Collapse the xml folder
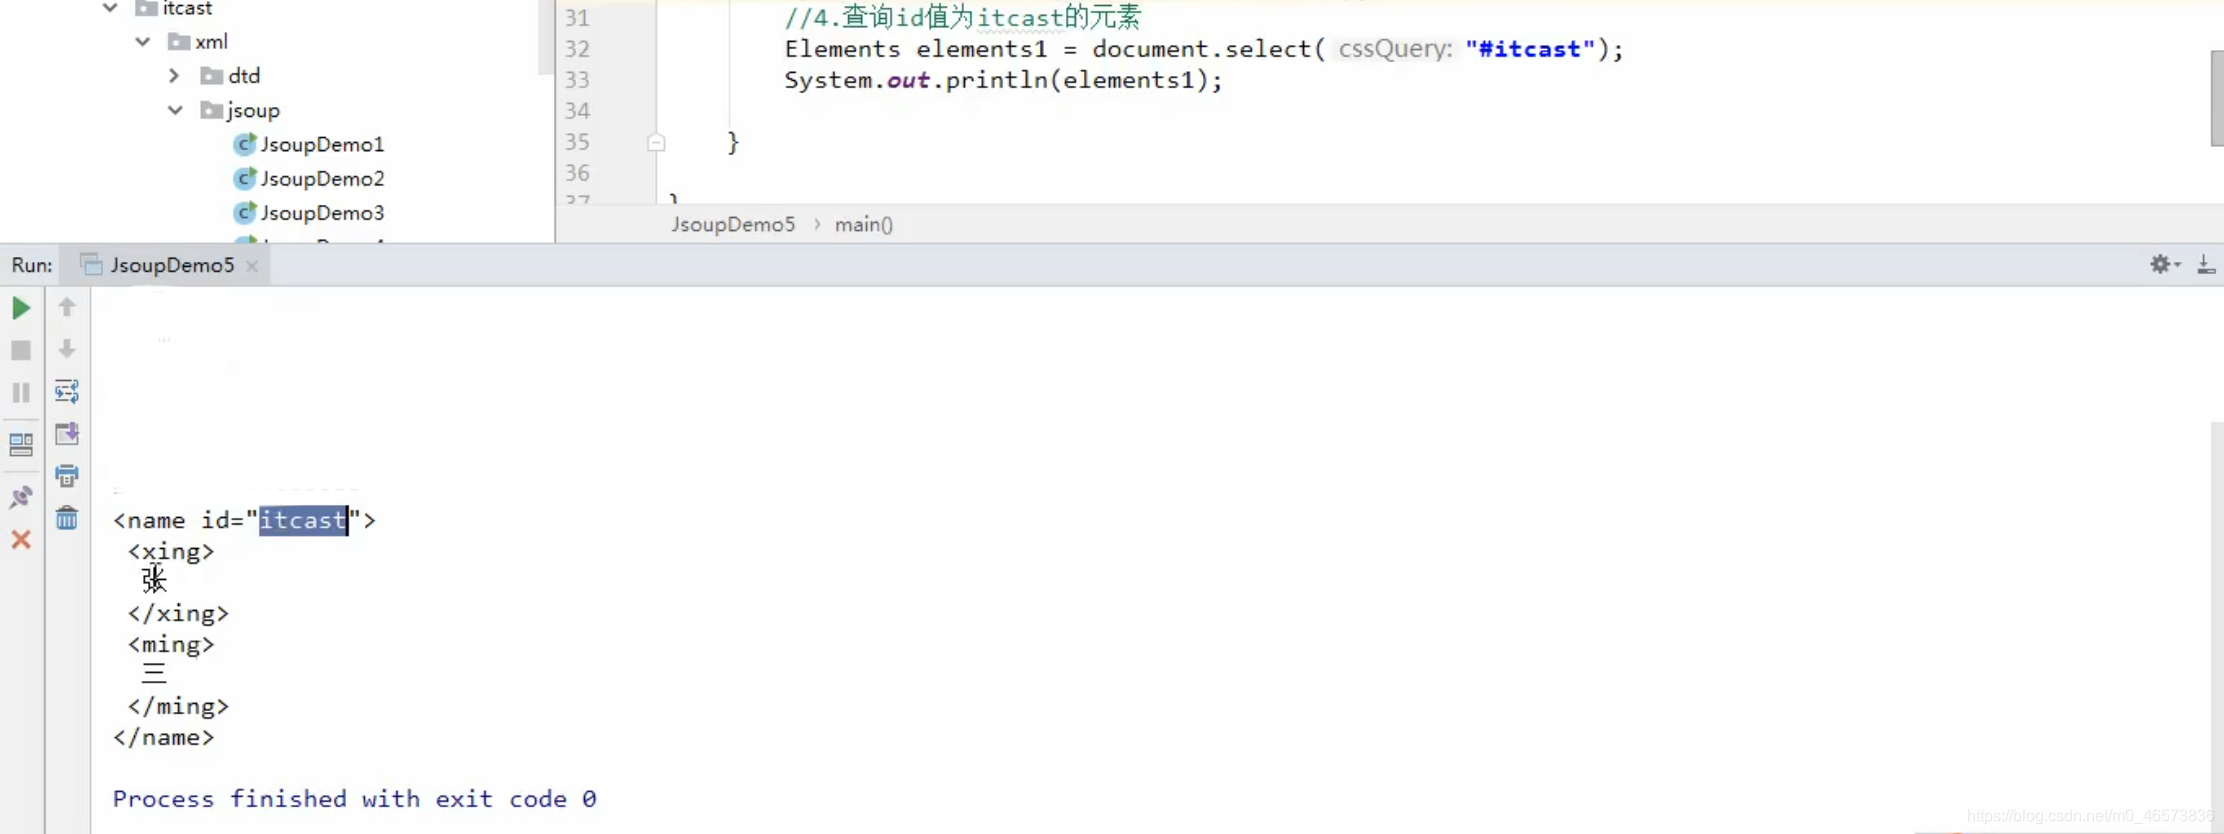The image size is (2224, 834). [143, 42]
